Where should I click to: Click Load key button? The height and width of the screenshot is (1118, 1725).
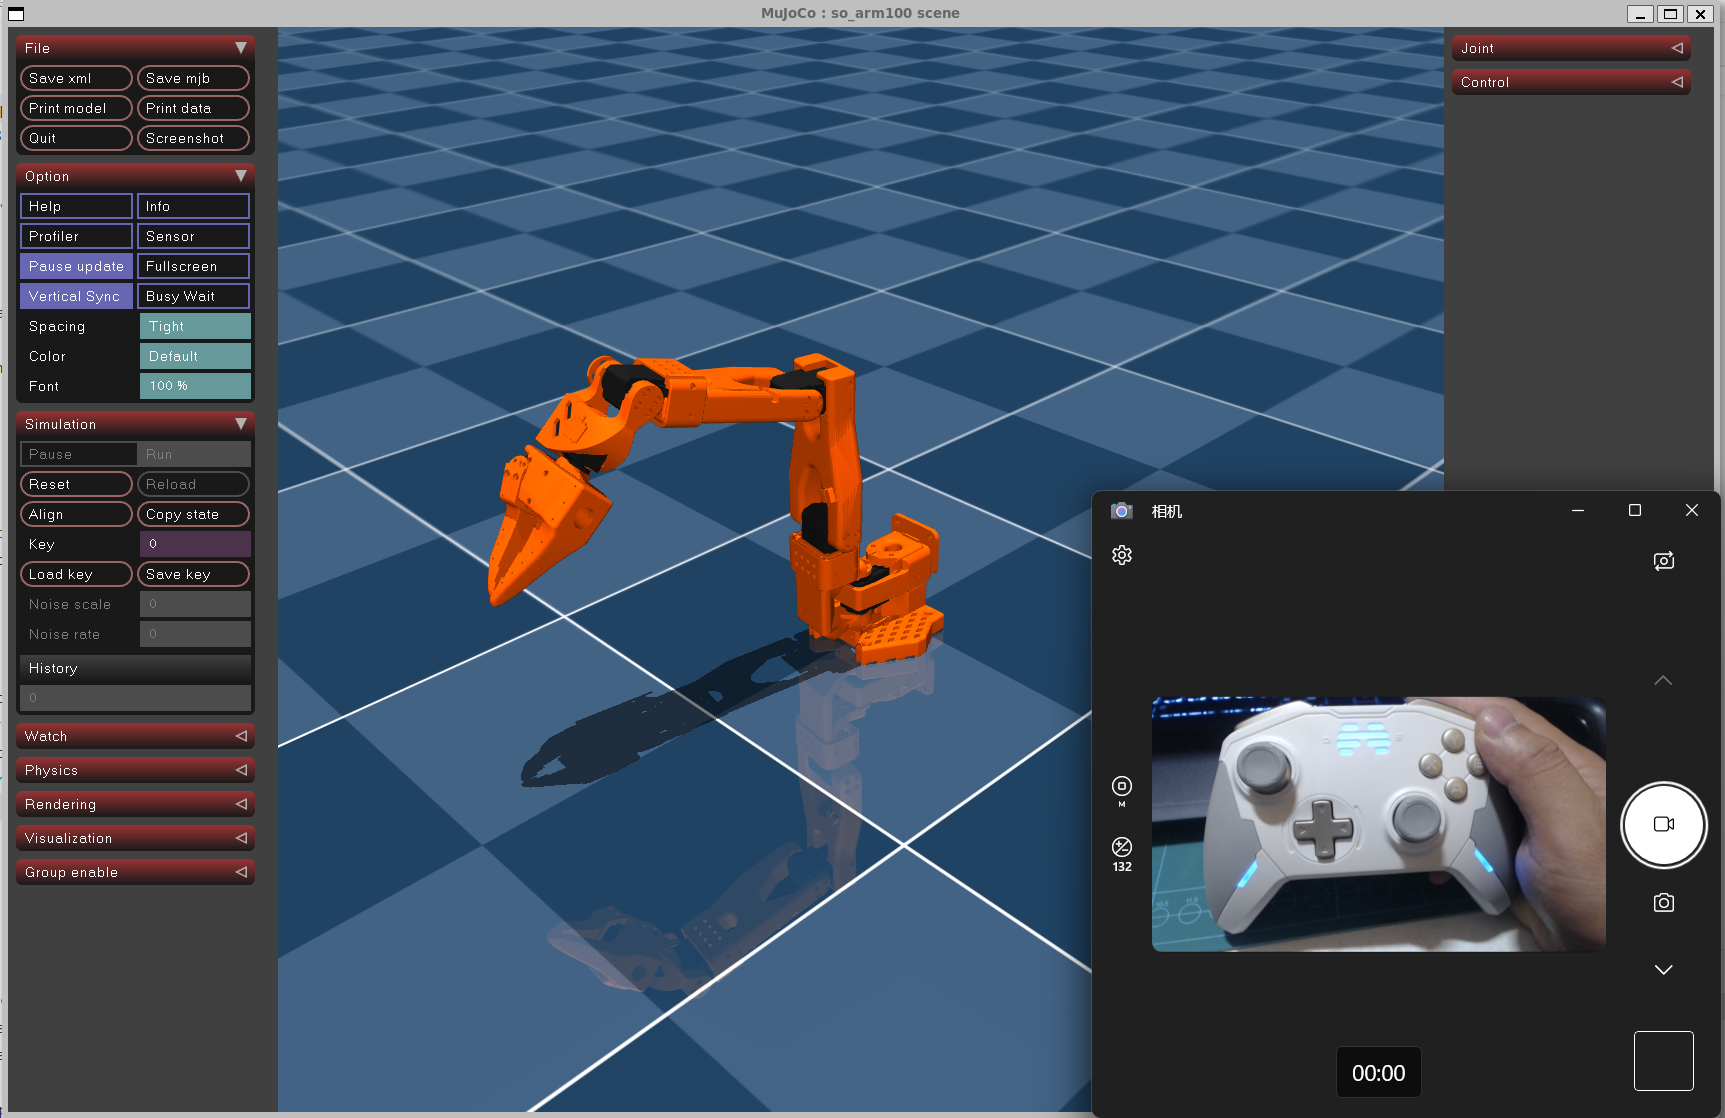click(x=76, y=574)
